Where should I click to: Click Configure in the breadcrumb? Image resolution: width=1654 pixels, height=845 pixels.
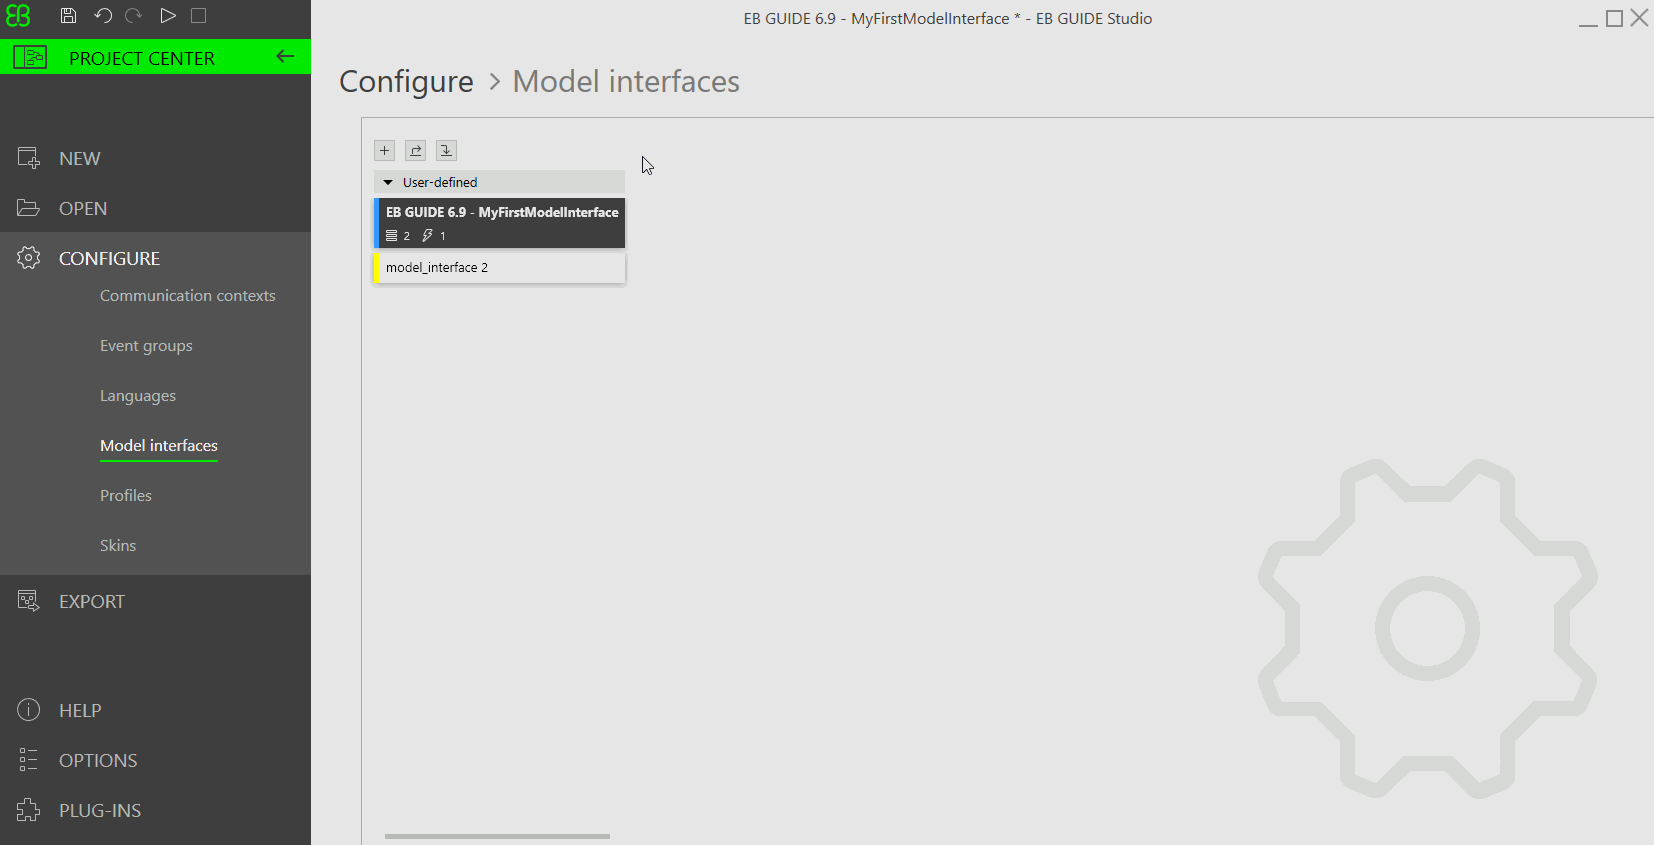pos(406,81)
